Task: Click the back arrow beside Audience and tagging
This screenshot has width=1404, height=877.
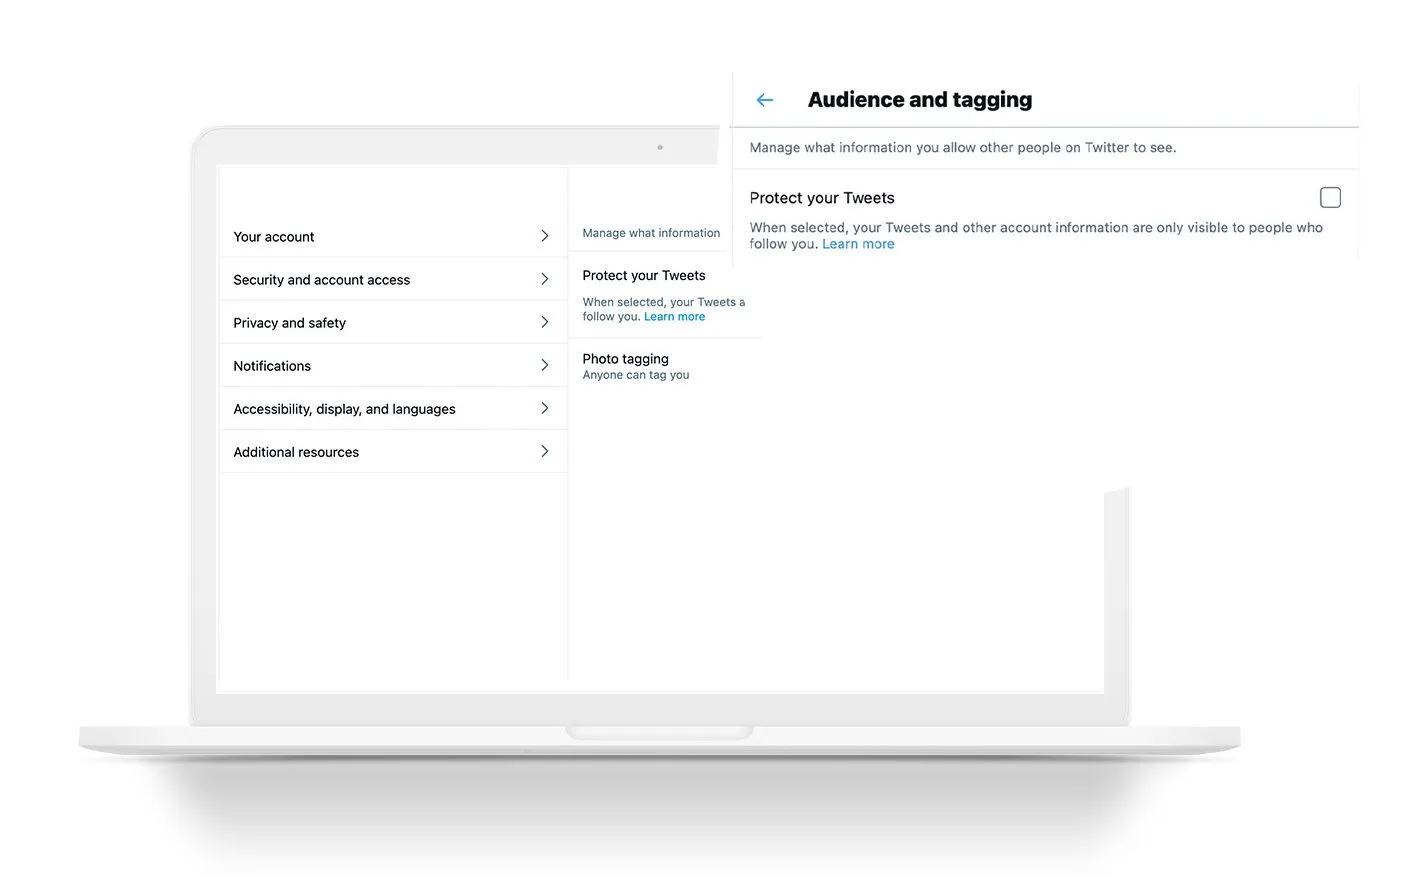Action: click(765, 100)
